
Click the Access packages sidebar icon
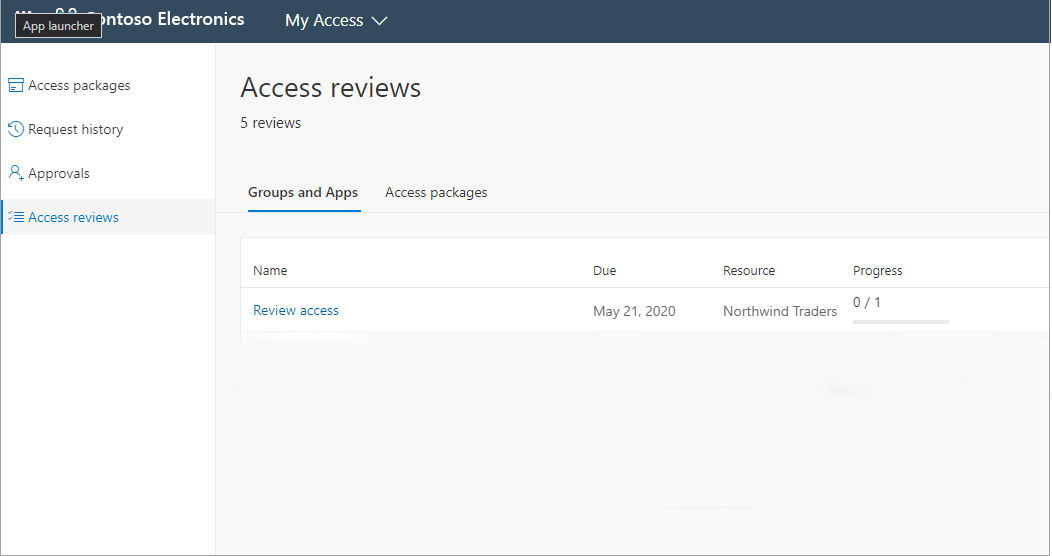[x=15, y=85]
